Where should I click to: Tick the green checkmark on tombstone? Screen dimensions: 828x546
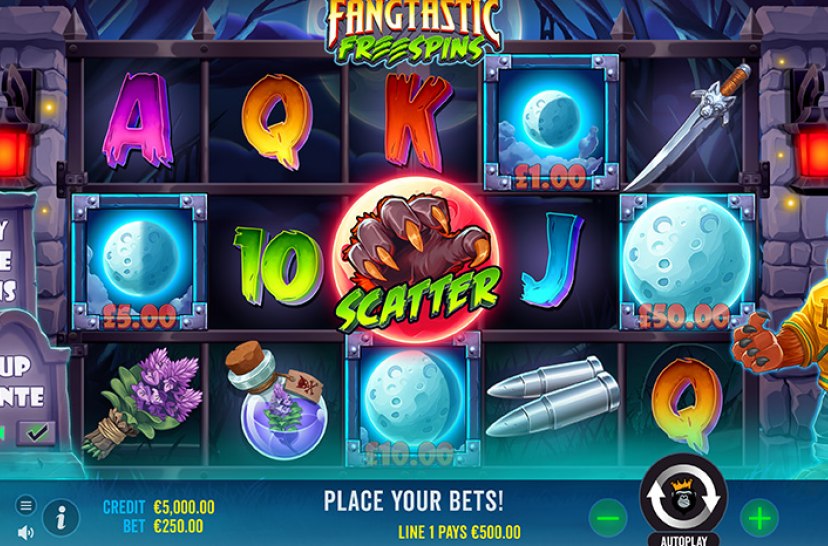click(37, 433)
